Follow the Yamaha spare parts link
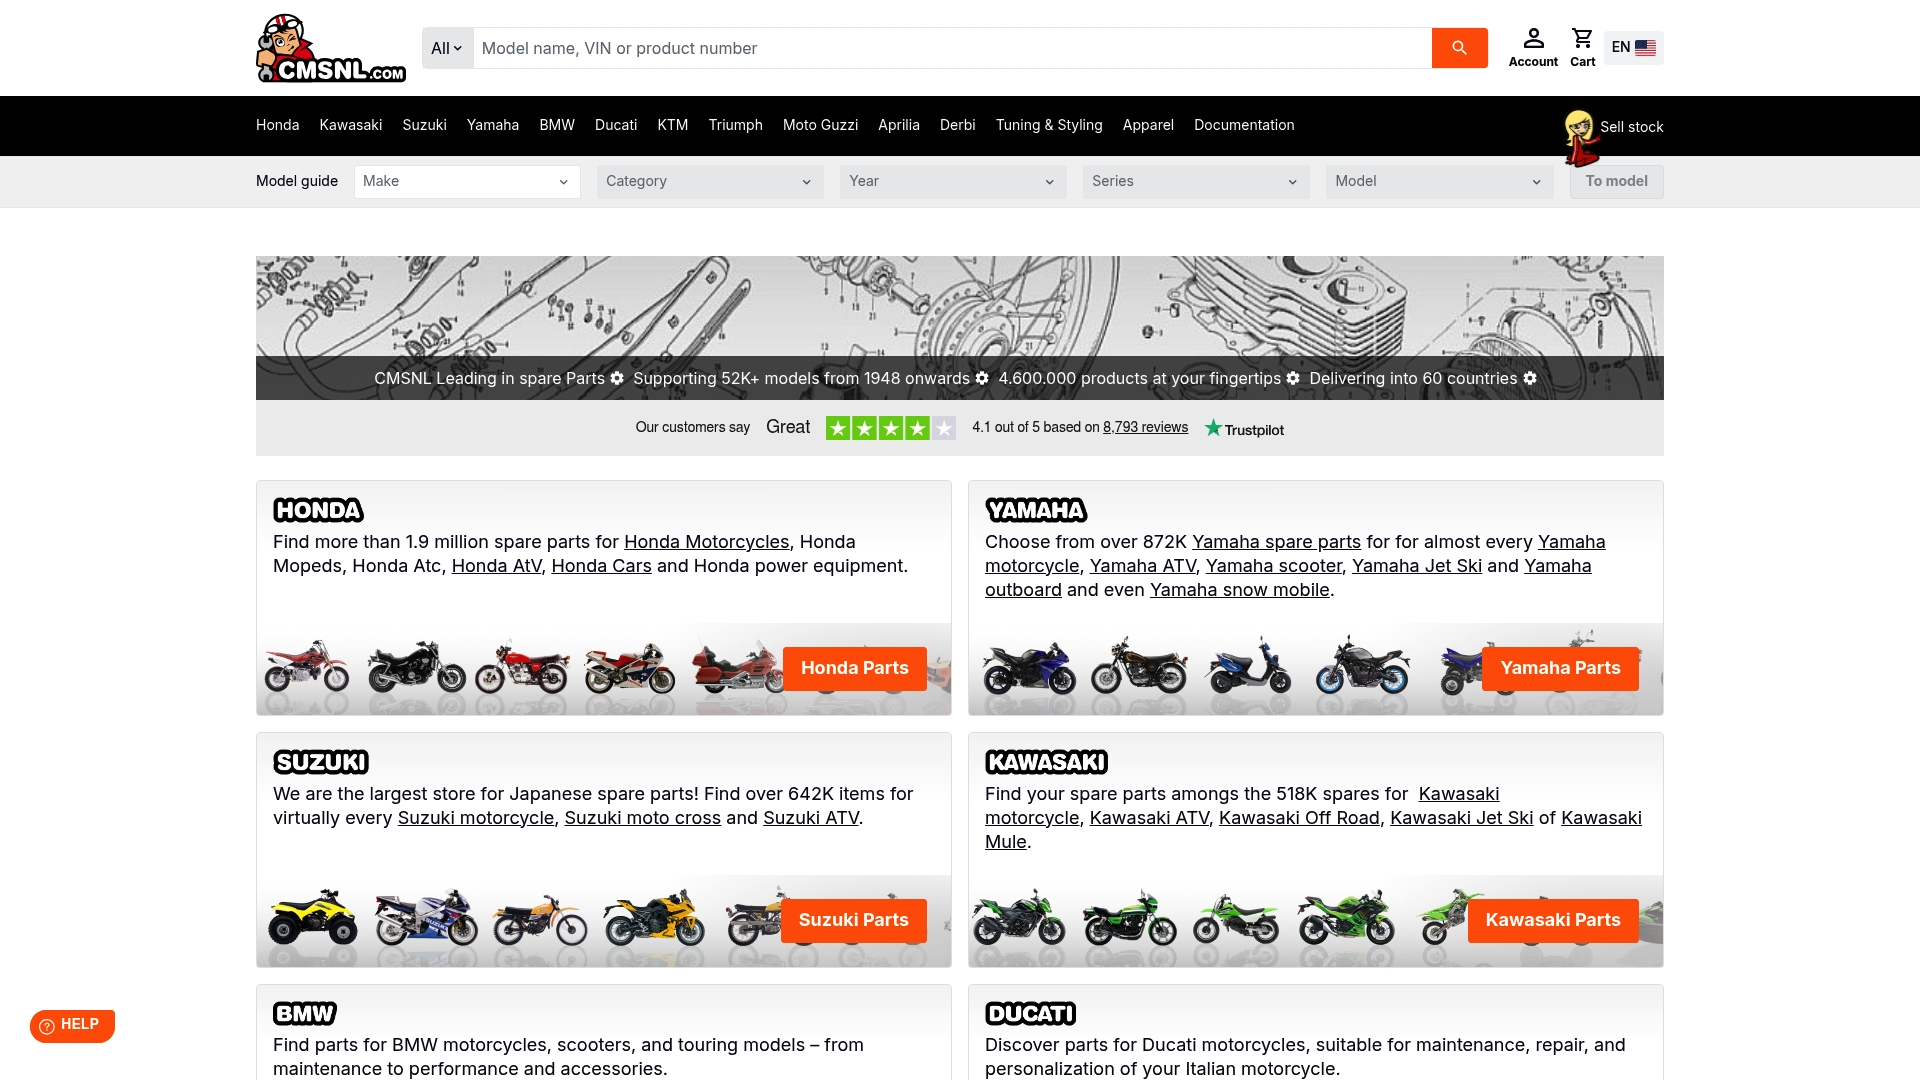Viewport: 1920px width, 1080px height. click(1276, 542)
